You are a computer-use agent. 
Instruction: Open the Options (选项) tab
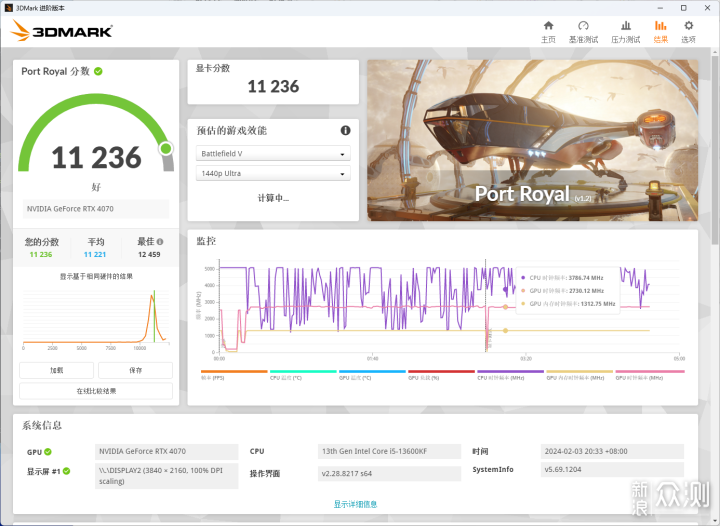point(688,32)
